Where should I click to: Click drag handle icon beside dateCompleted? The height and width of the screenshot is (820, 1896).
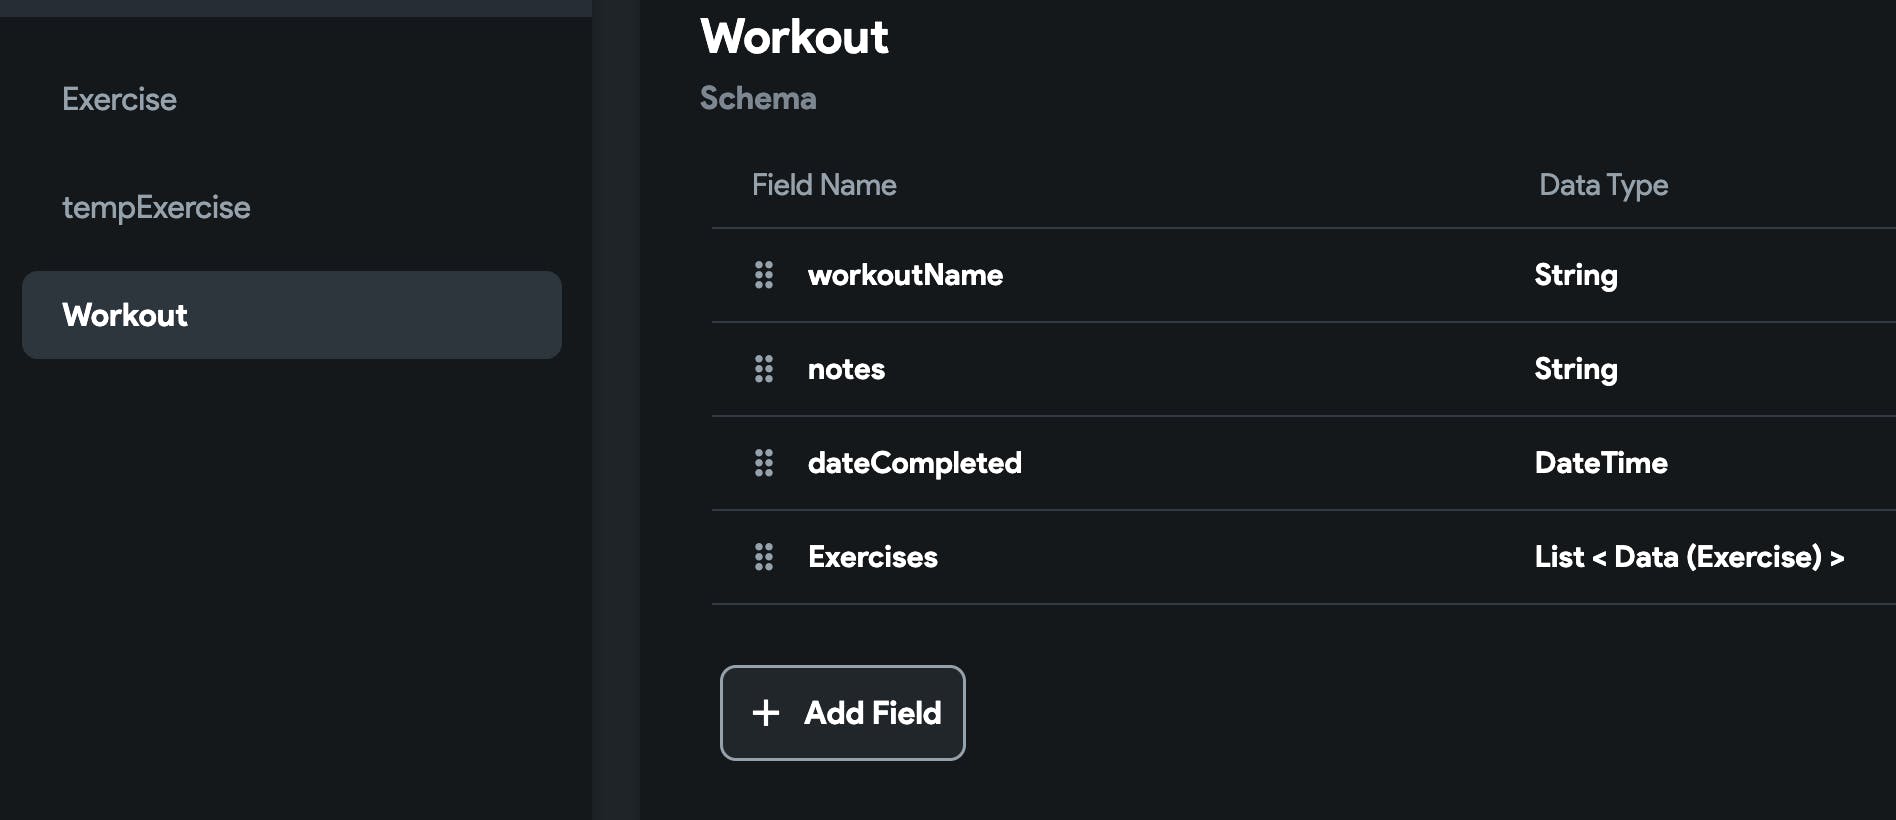(x=764, y=463)
